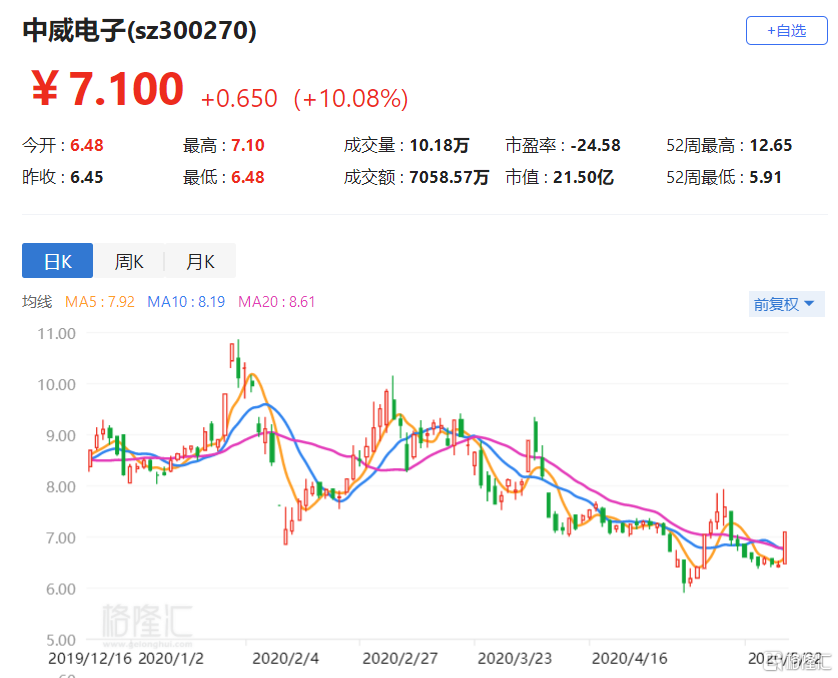This screenshot has width=838, height=678.
Task: Click the MA5 : 7.92 indicator label
Action: coord(100,302)
